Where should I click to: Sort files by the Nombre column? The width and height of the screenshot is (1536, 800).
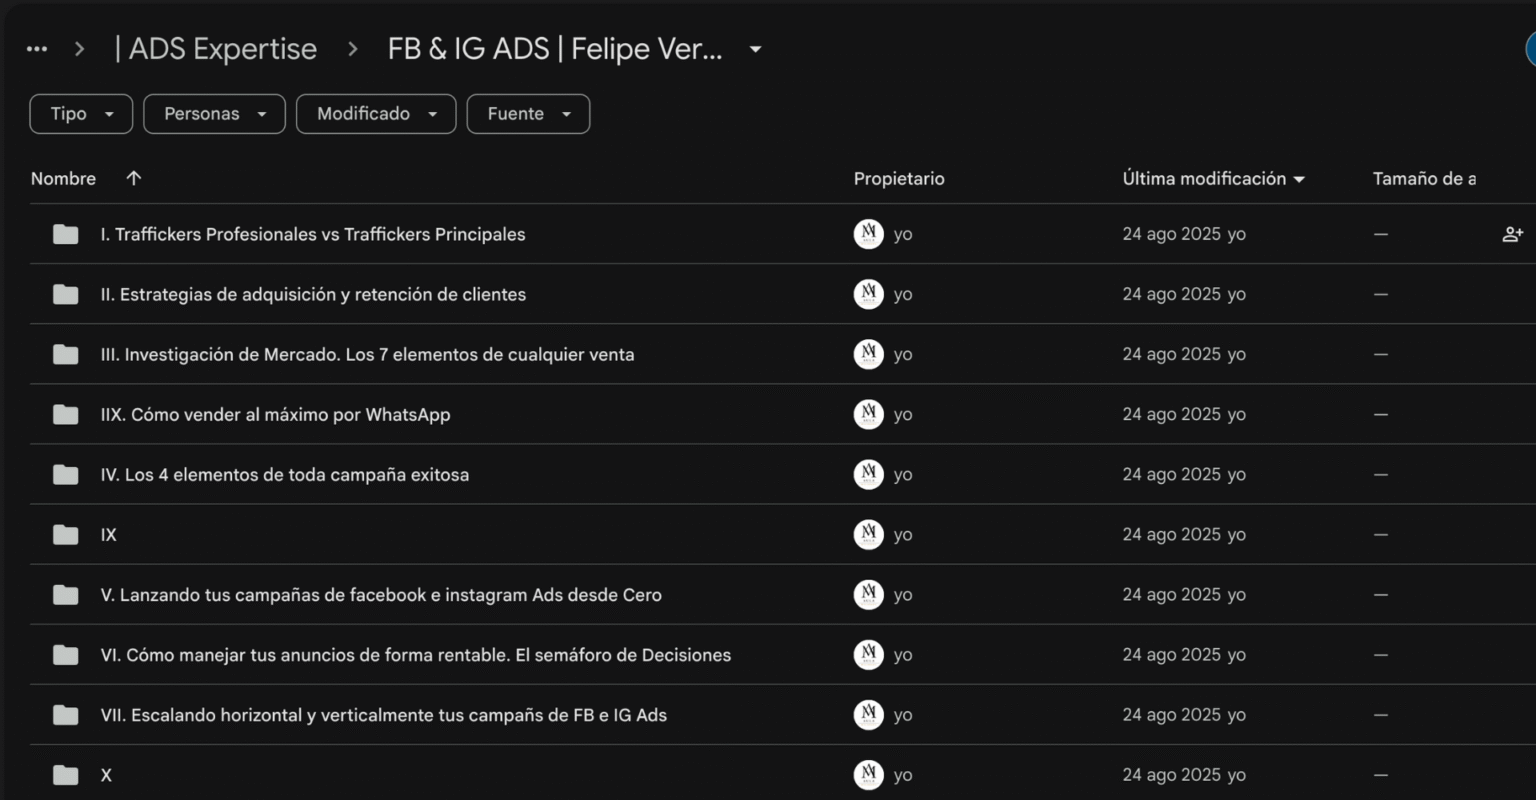64,178
